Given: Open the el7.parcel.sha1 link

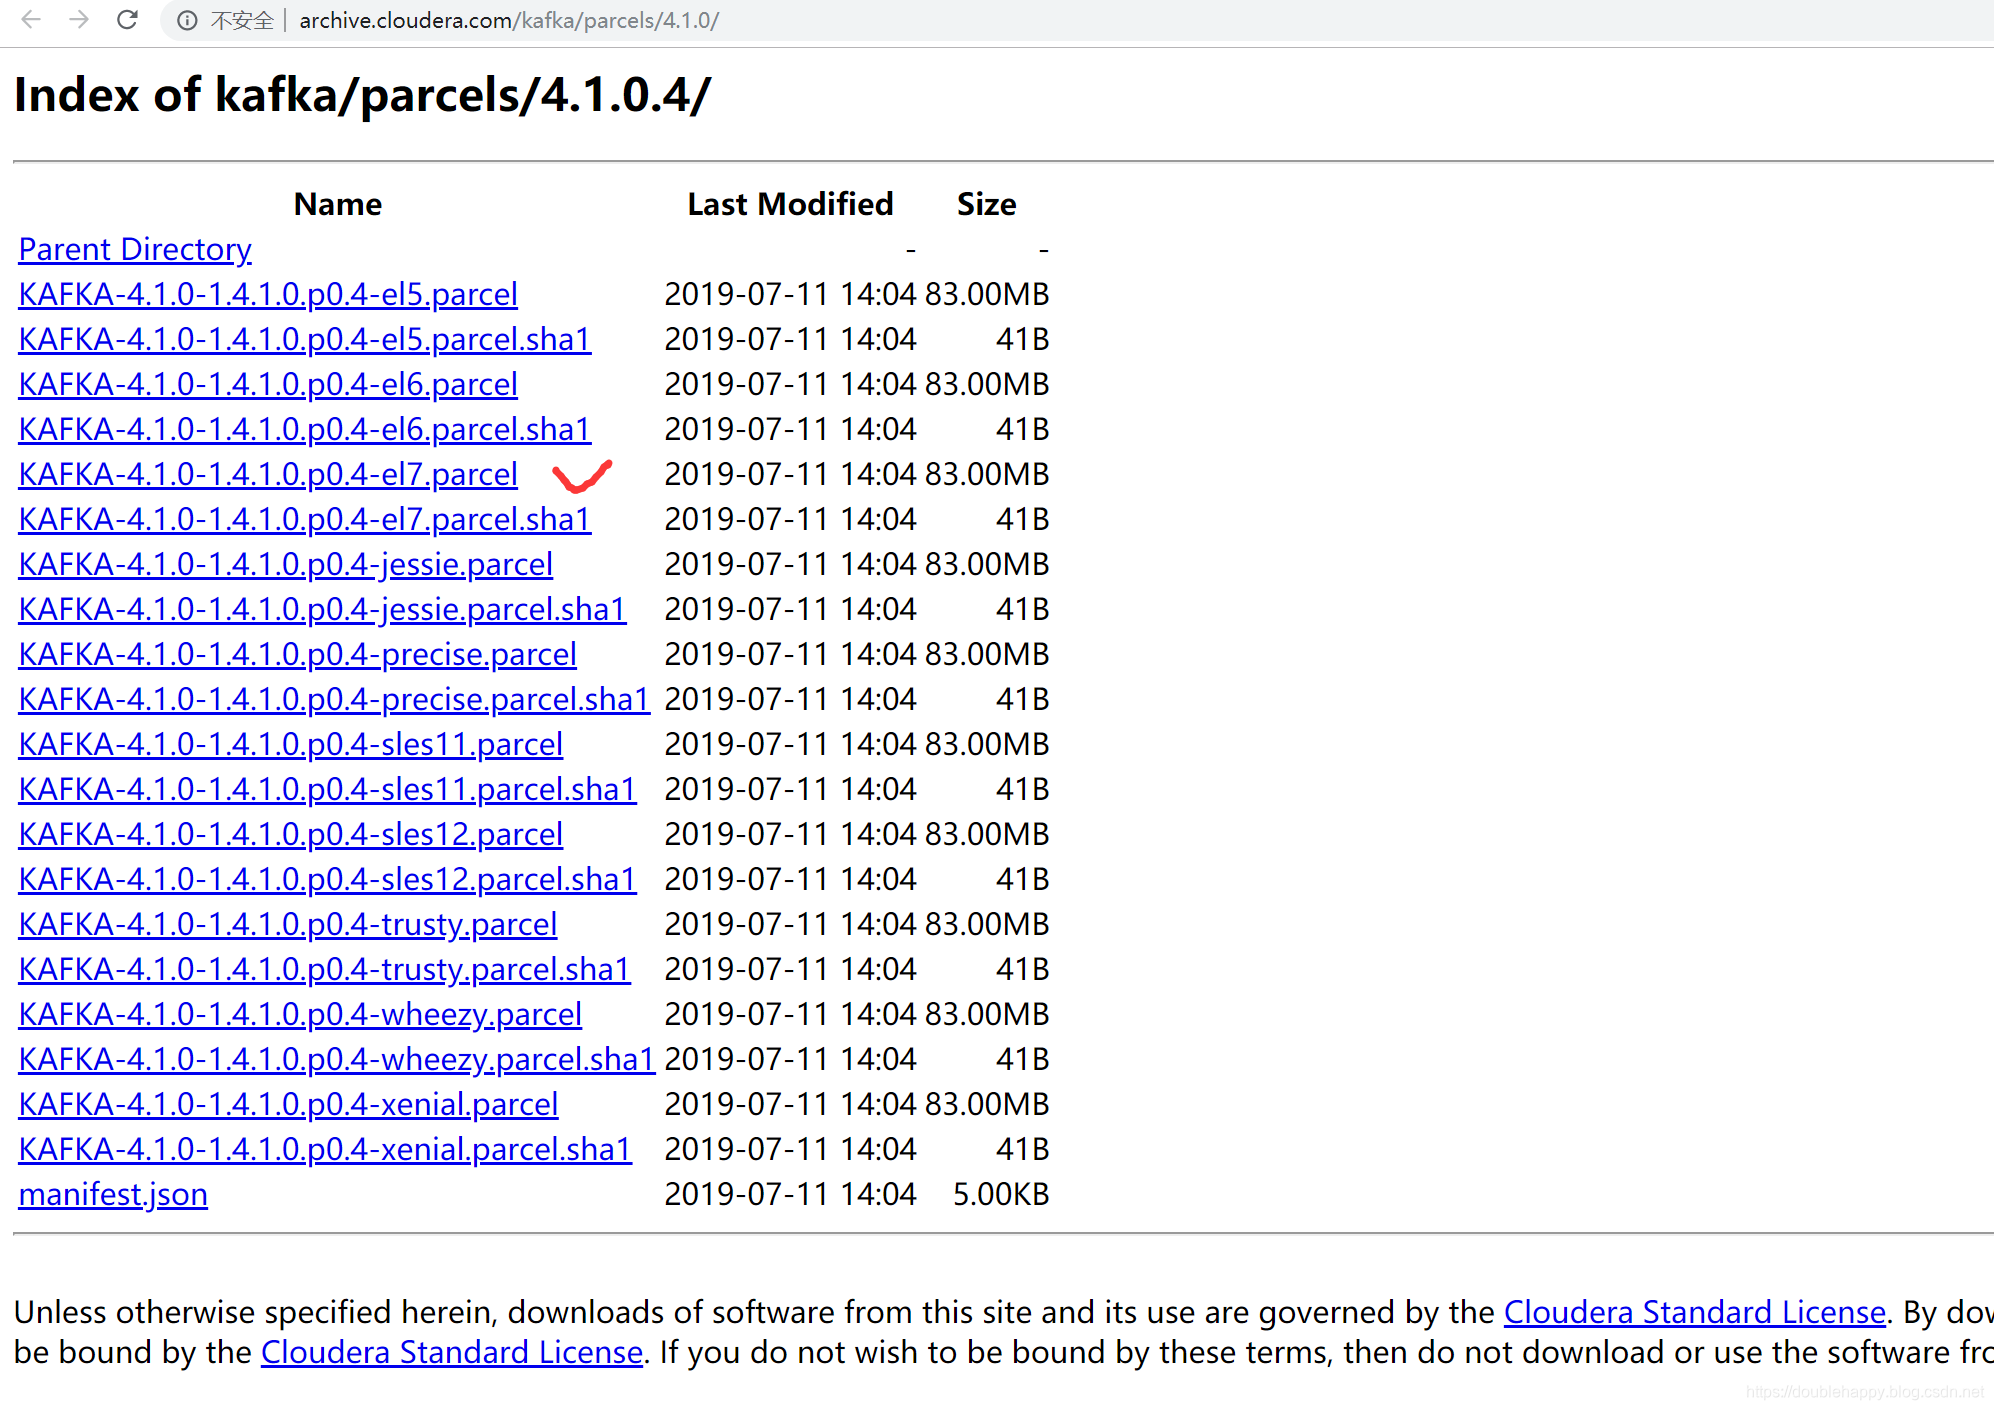Looking at the screenshot, I should pos(304,519).
